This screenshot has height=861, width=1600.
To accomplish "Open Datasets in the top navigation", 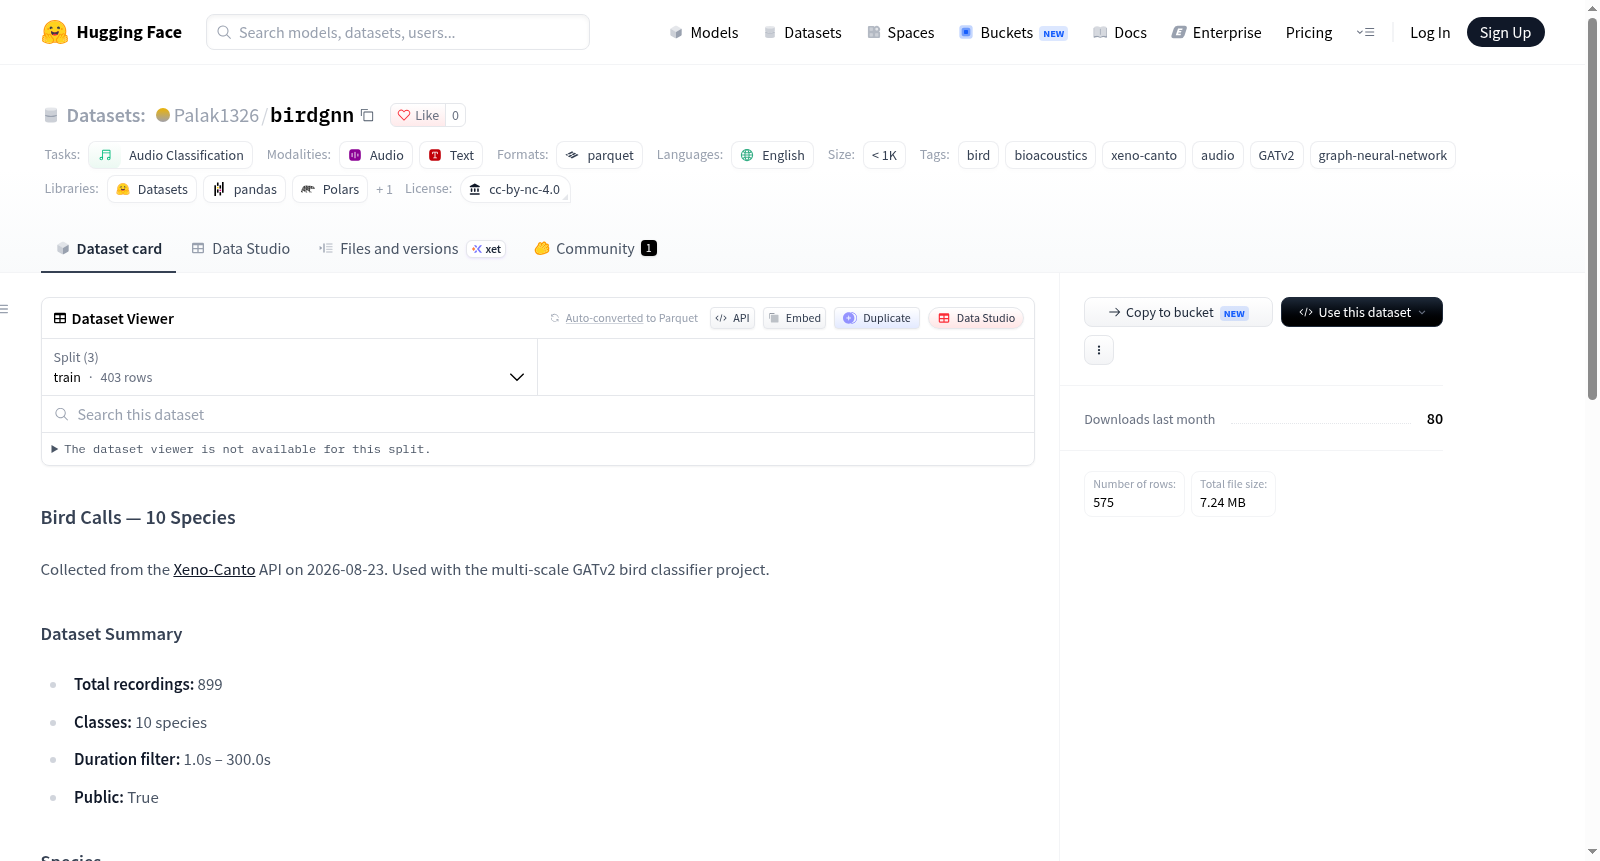I will point(802,32).
